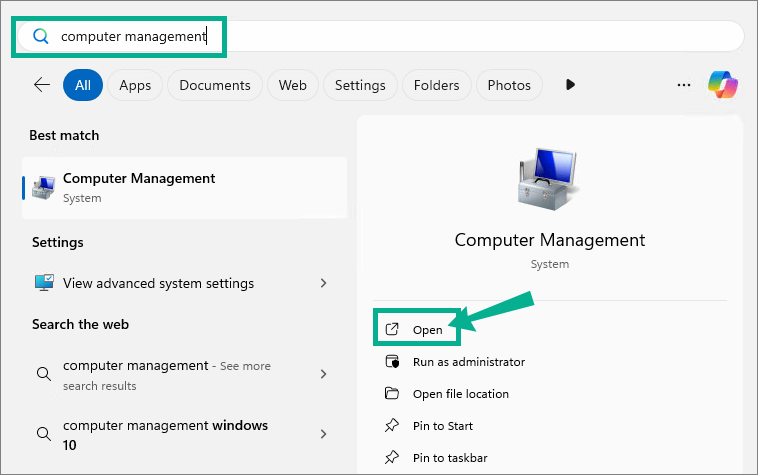Switch to the Web filter tab
This screenshot has height=475, width=758.
[x=292, y=85]
